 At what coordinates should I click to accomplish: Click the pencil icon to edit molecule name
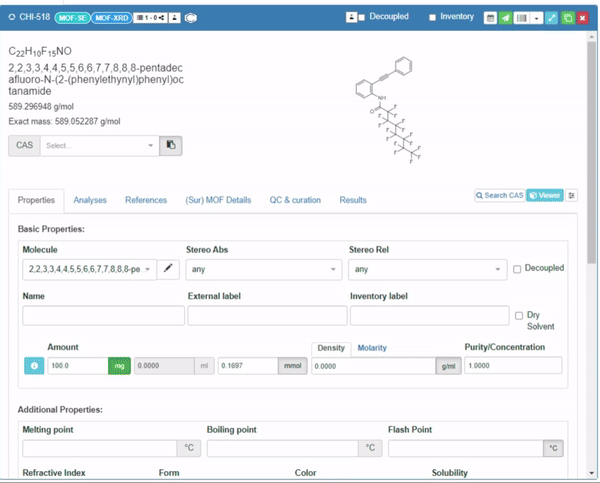tap(168, 269)
